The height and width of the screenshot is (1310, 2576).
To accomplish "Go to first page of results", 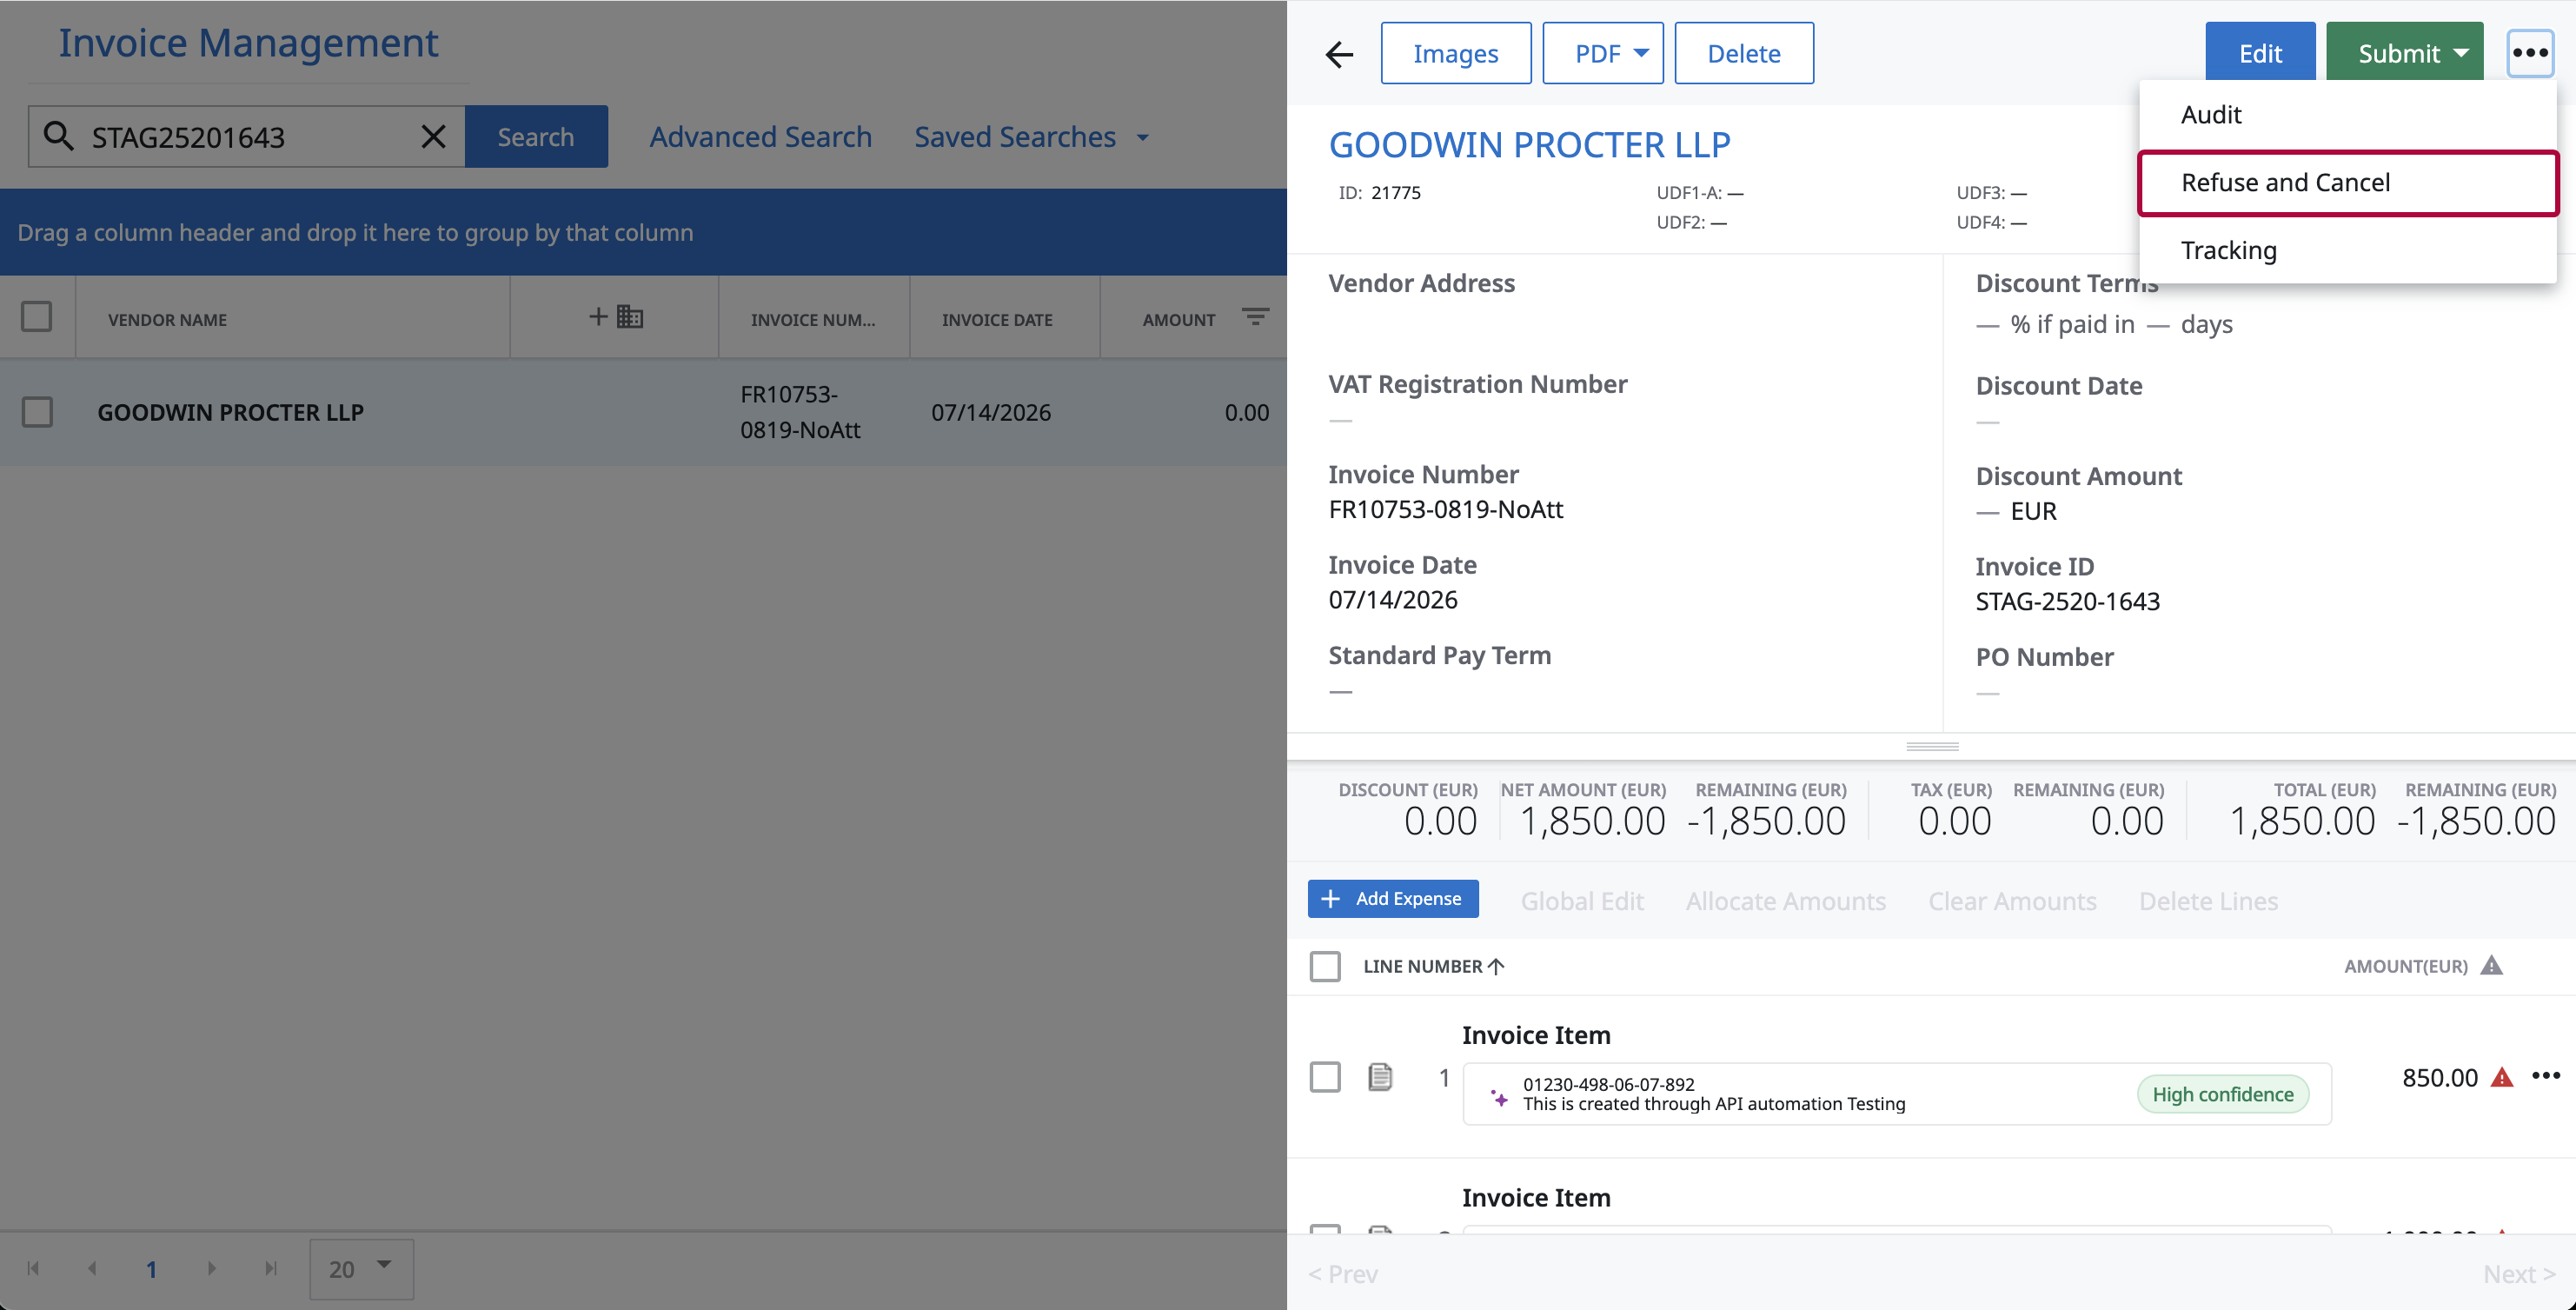I will [33, 1268].
